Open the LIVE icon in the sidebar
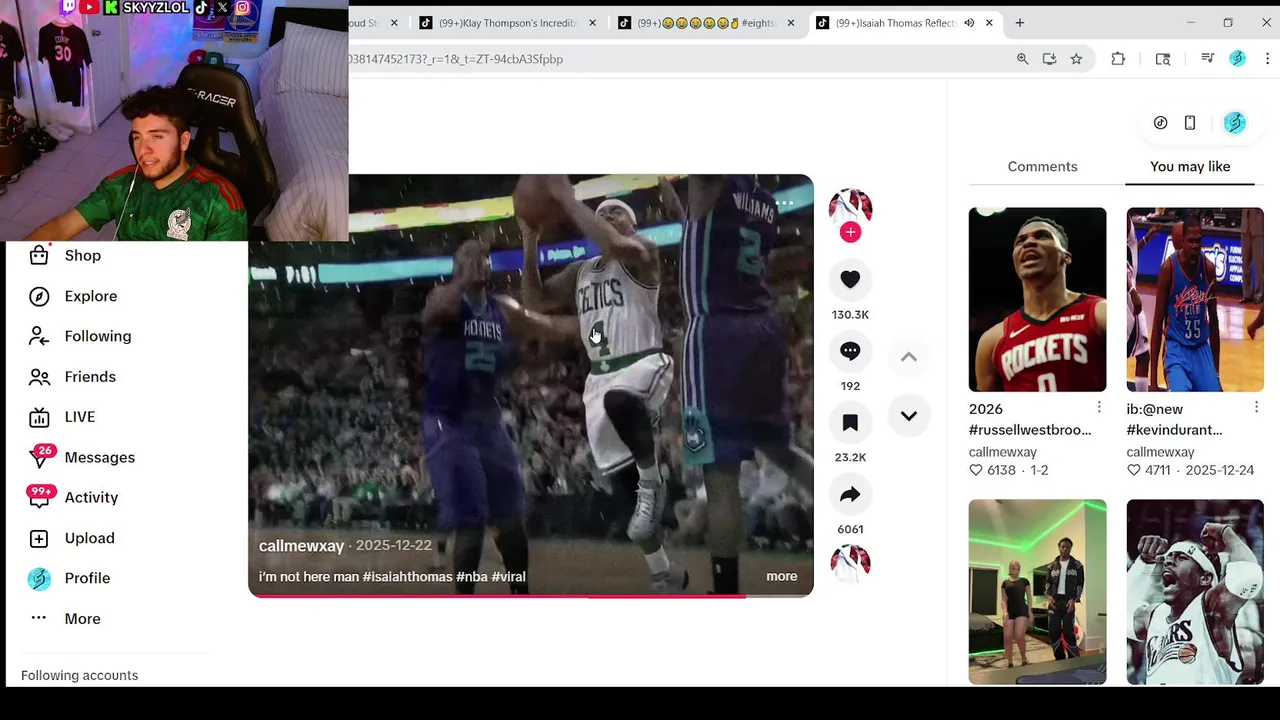The height and width of the screenshot is (720, 1280). tap(38, 417)
